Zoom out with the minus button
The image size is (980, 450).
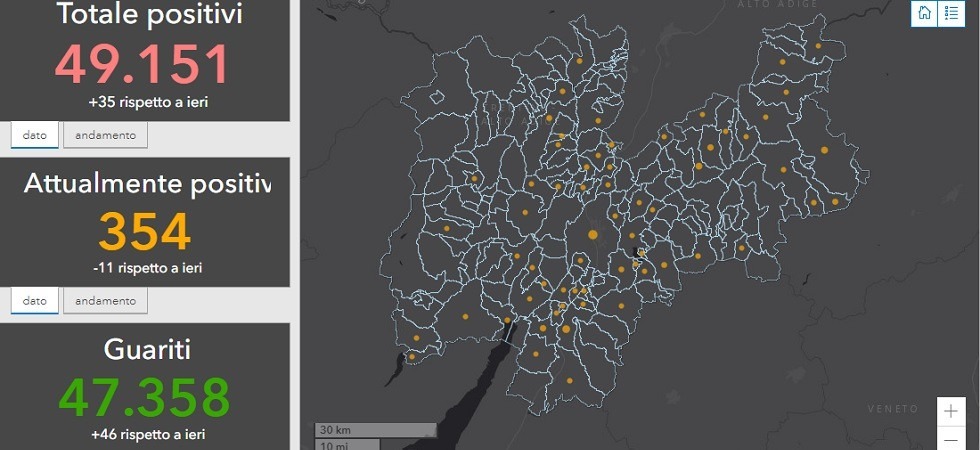pos(951,440)
